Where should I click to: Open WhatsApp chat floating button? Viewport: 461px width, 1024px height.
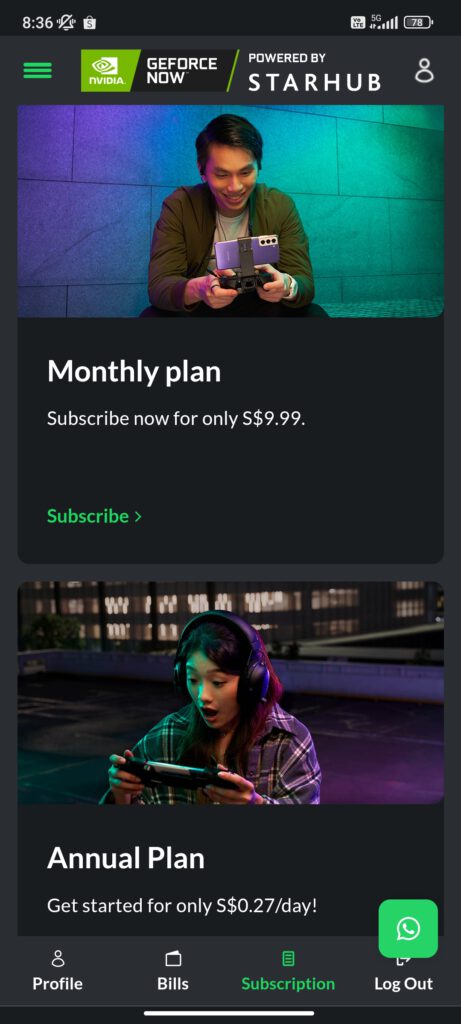(x=408, y=928)
